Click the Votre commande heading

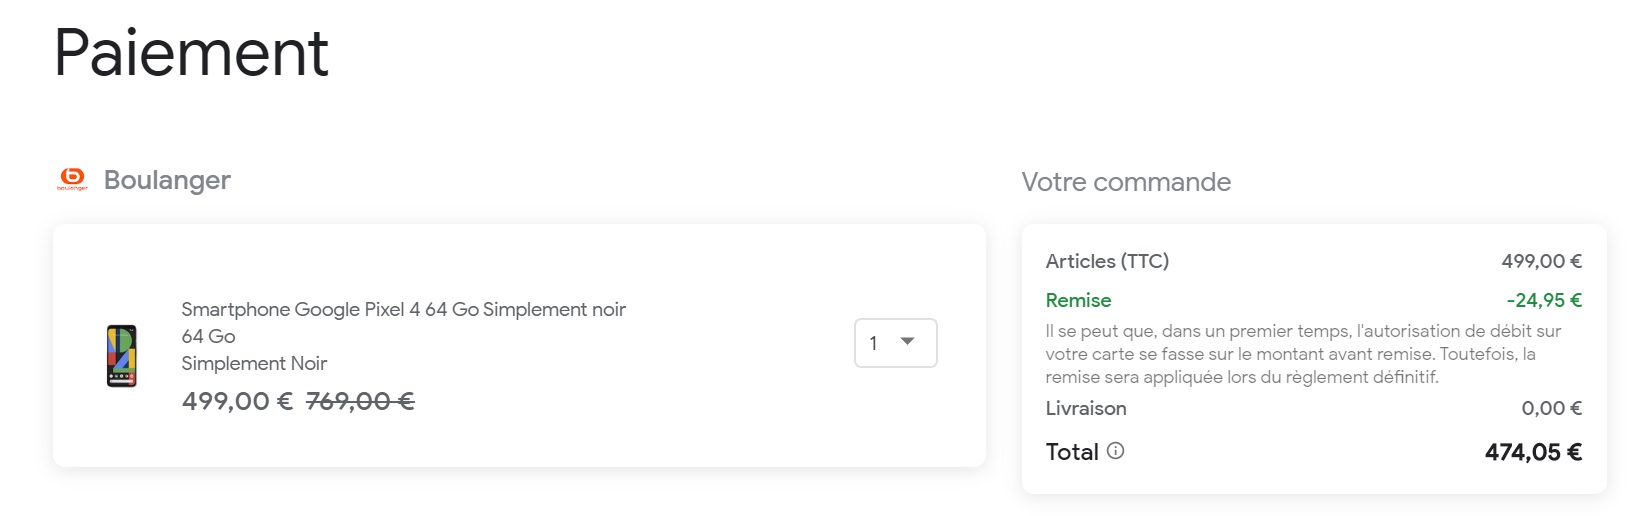[x=1126, y=182]
